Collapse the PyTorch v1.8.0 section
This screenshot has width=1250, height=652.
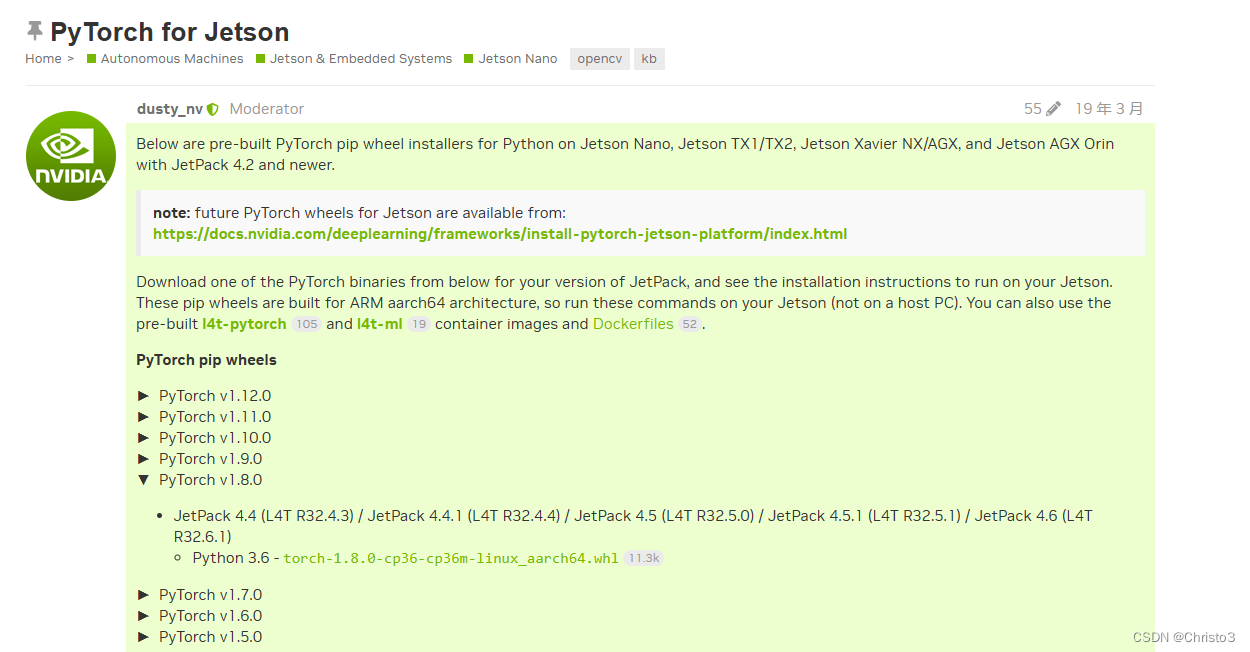click(199, 479)
